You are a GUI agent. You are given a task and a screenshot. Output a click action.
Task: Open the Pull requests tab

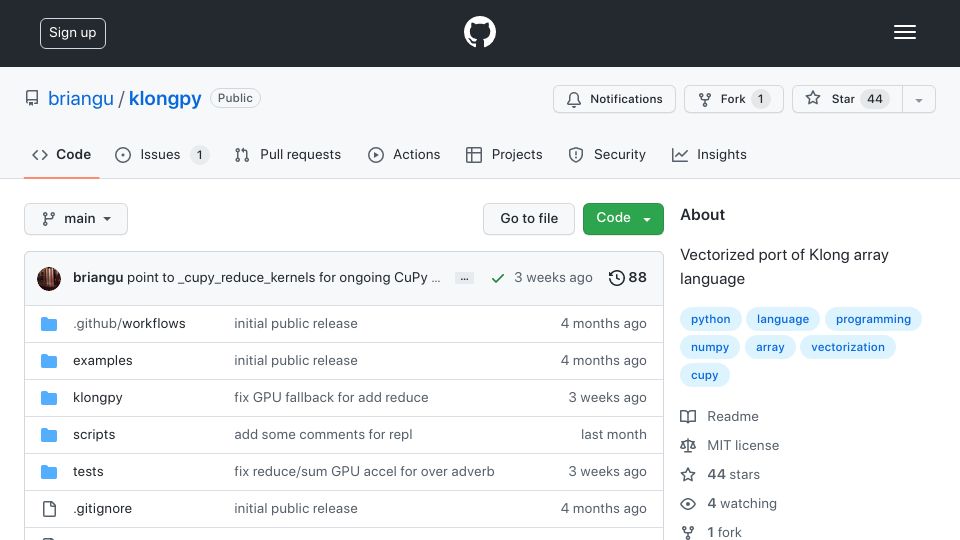(288, 155)
